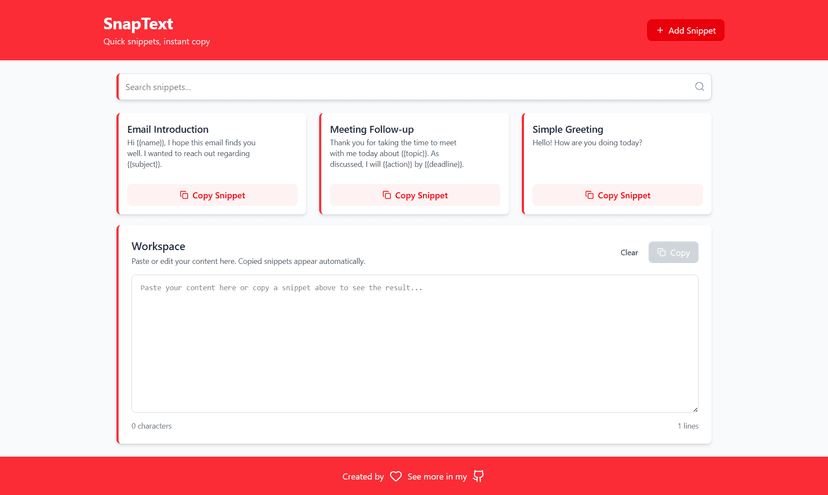Viewport: 828px width, 495px height.
Task: Open the GitHub icon link in footer
Action: pos(478,477)
